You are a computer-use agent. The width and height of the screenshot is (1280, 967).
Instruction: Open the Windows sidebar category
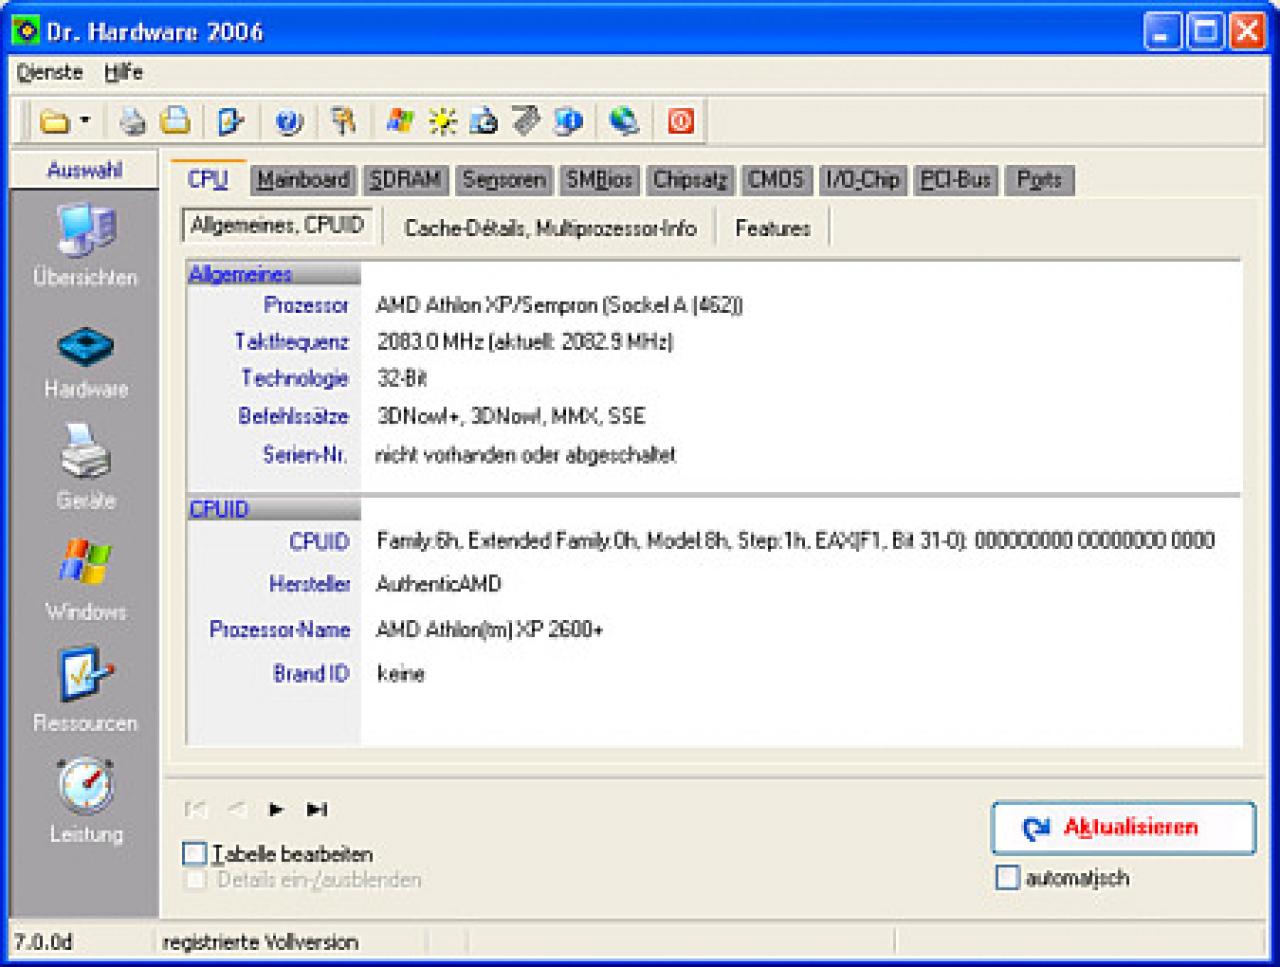pyautogui.click(x=85, y=580)
